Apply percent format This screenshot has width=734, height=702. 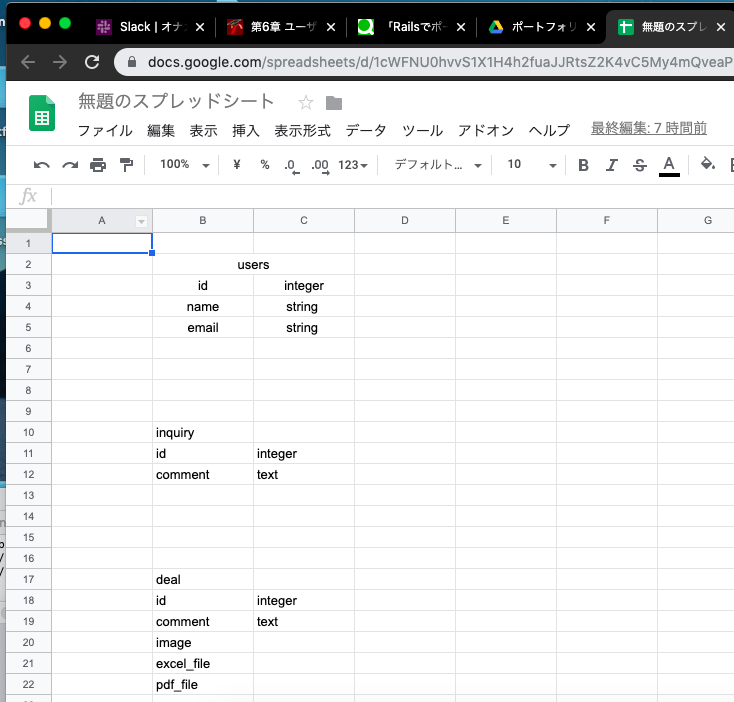pos(265,164)
